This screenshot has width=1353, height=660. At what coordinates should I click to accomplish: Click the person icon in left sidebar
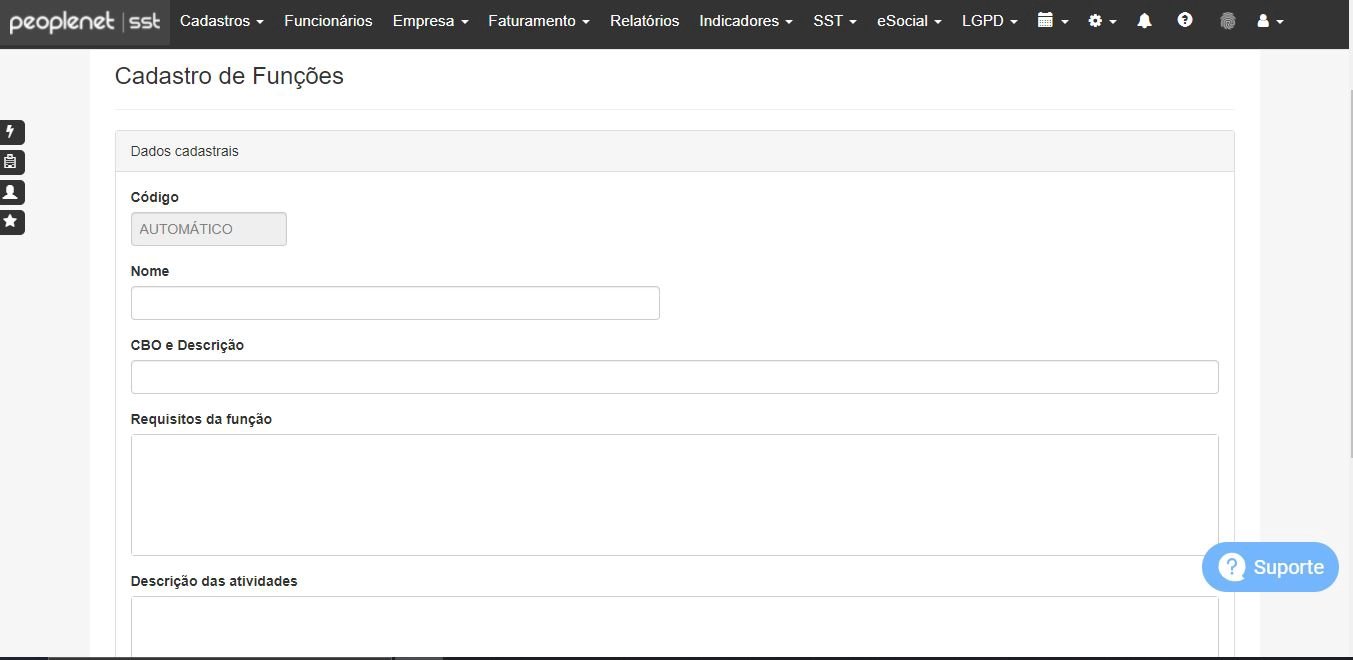pyautogui.click(x=12, y=192)
